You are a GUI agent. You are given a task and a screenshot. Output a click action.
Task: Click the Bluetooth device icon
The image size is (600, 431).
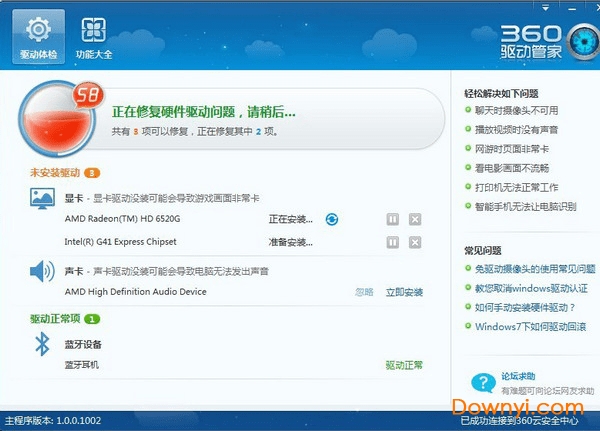click(43, 345)
